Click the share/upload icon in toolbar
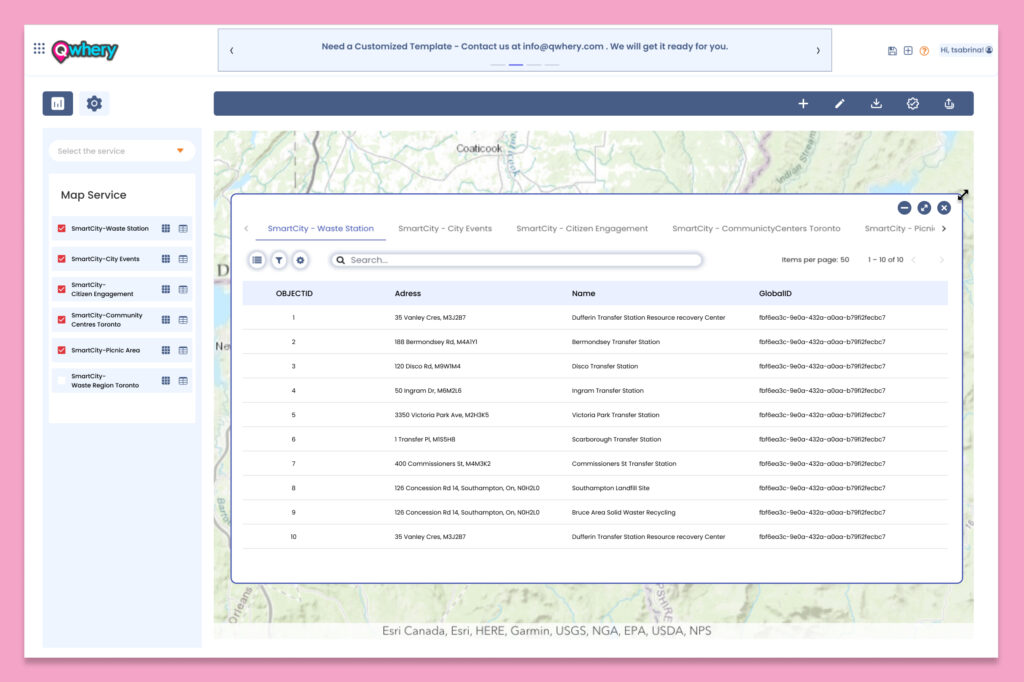Image resolution: width=1024 pixels, height=682 pixels. click(949, 104)
